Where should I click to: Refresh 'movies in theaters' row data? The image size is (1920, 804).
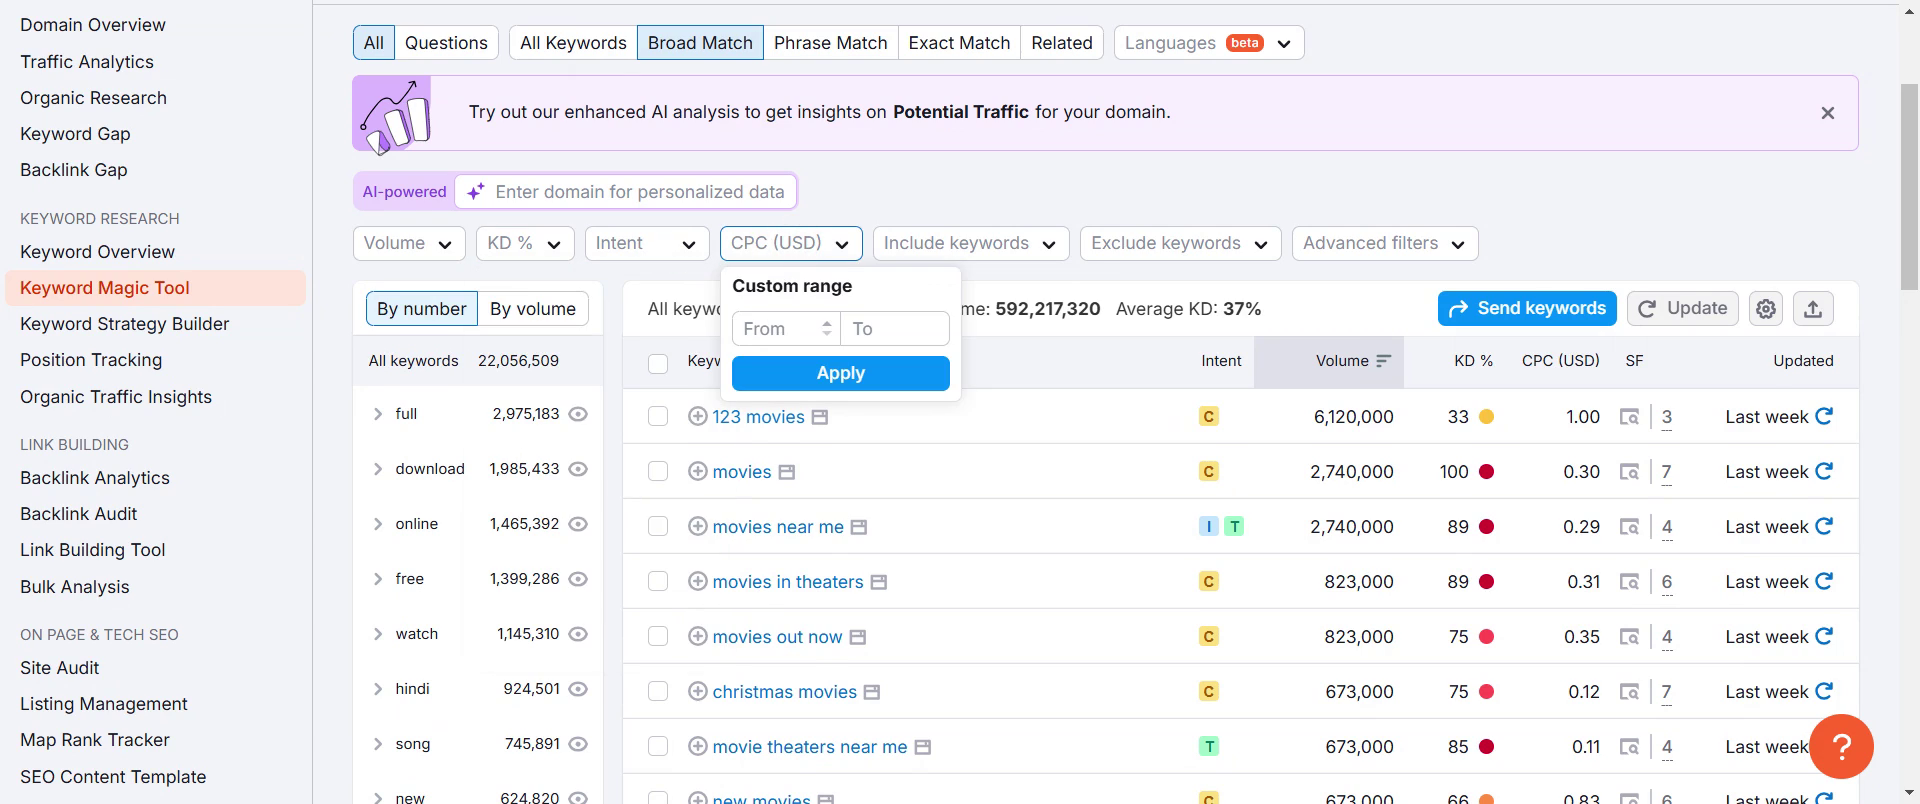pyautogui.click(x=1824, y=581)
